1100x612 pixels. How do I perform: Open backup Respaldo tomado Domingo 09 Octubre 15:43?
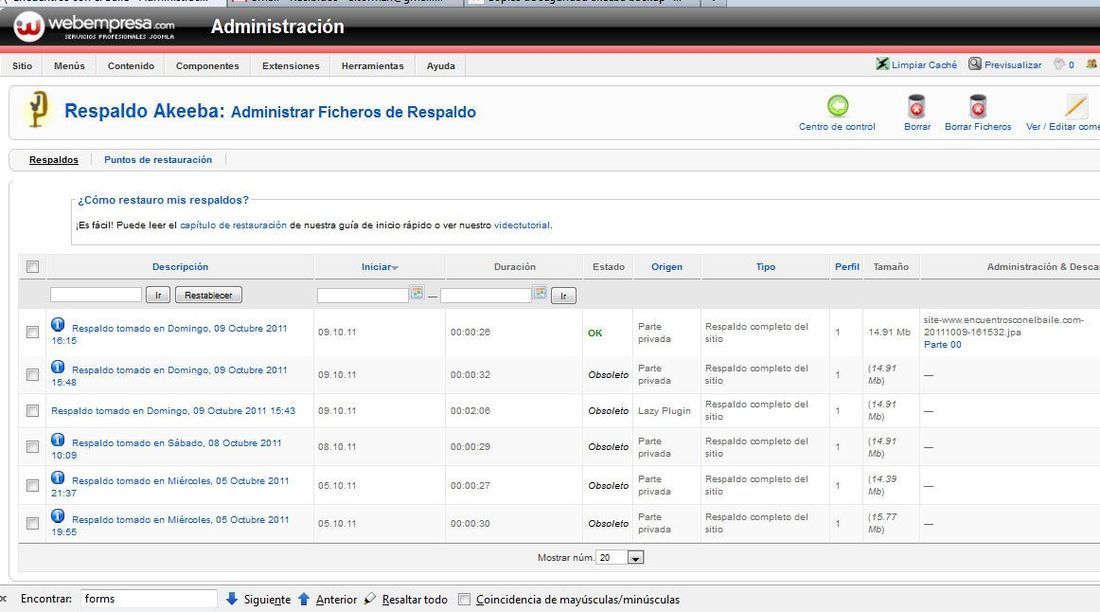(173, 411)
